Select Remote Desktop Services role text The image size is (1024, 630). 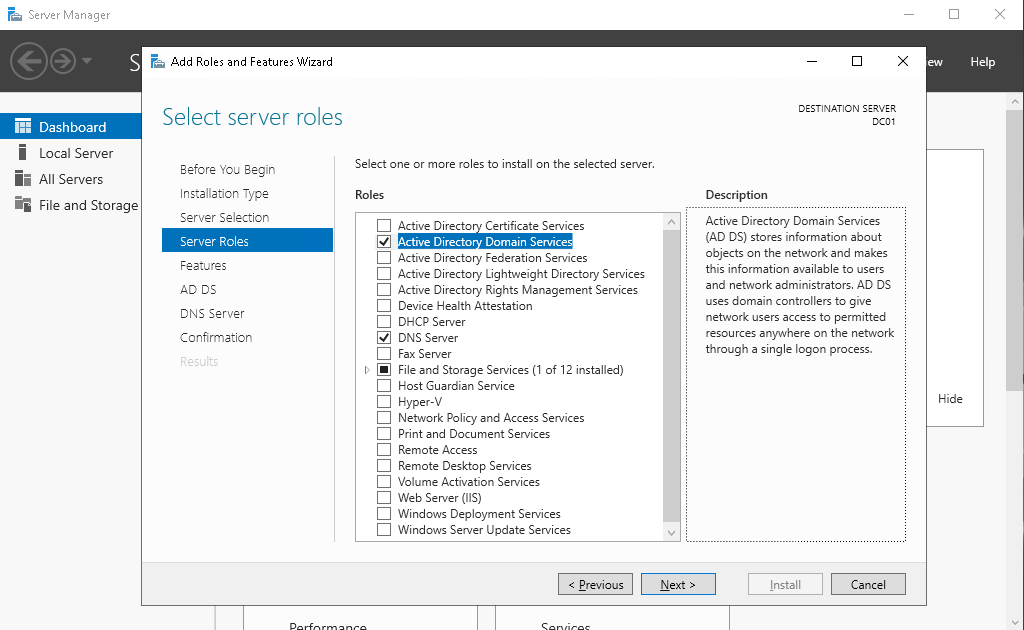[x=464, y=466]
